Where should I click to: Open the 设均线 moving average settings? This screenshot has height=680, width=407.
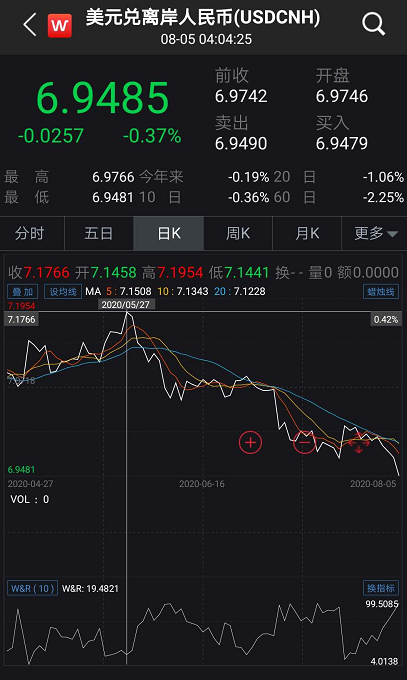click(63, 291)
